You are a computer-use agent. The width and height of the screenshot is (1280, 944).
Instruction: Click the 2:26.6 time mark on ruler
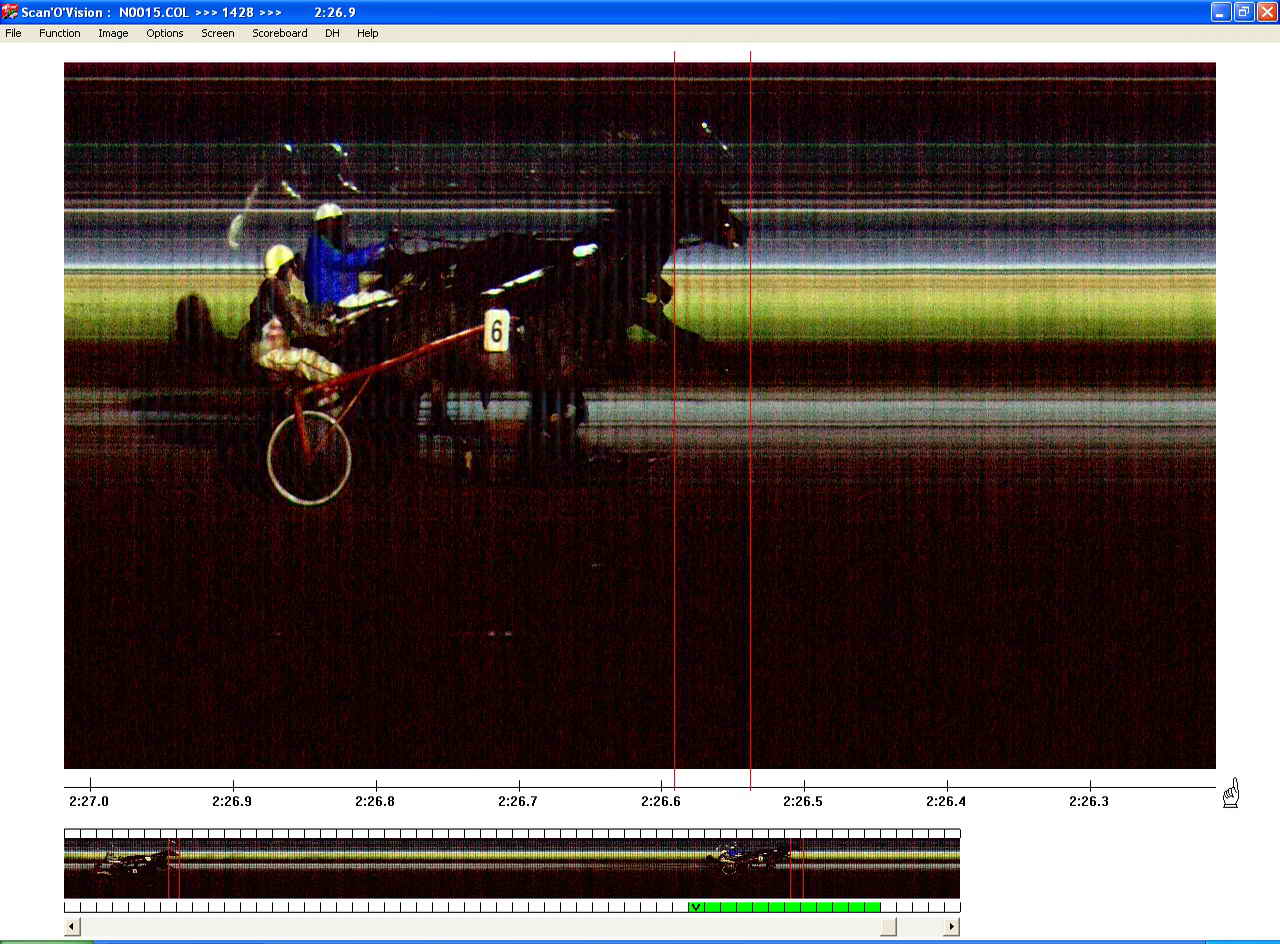pos(662,801)
